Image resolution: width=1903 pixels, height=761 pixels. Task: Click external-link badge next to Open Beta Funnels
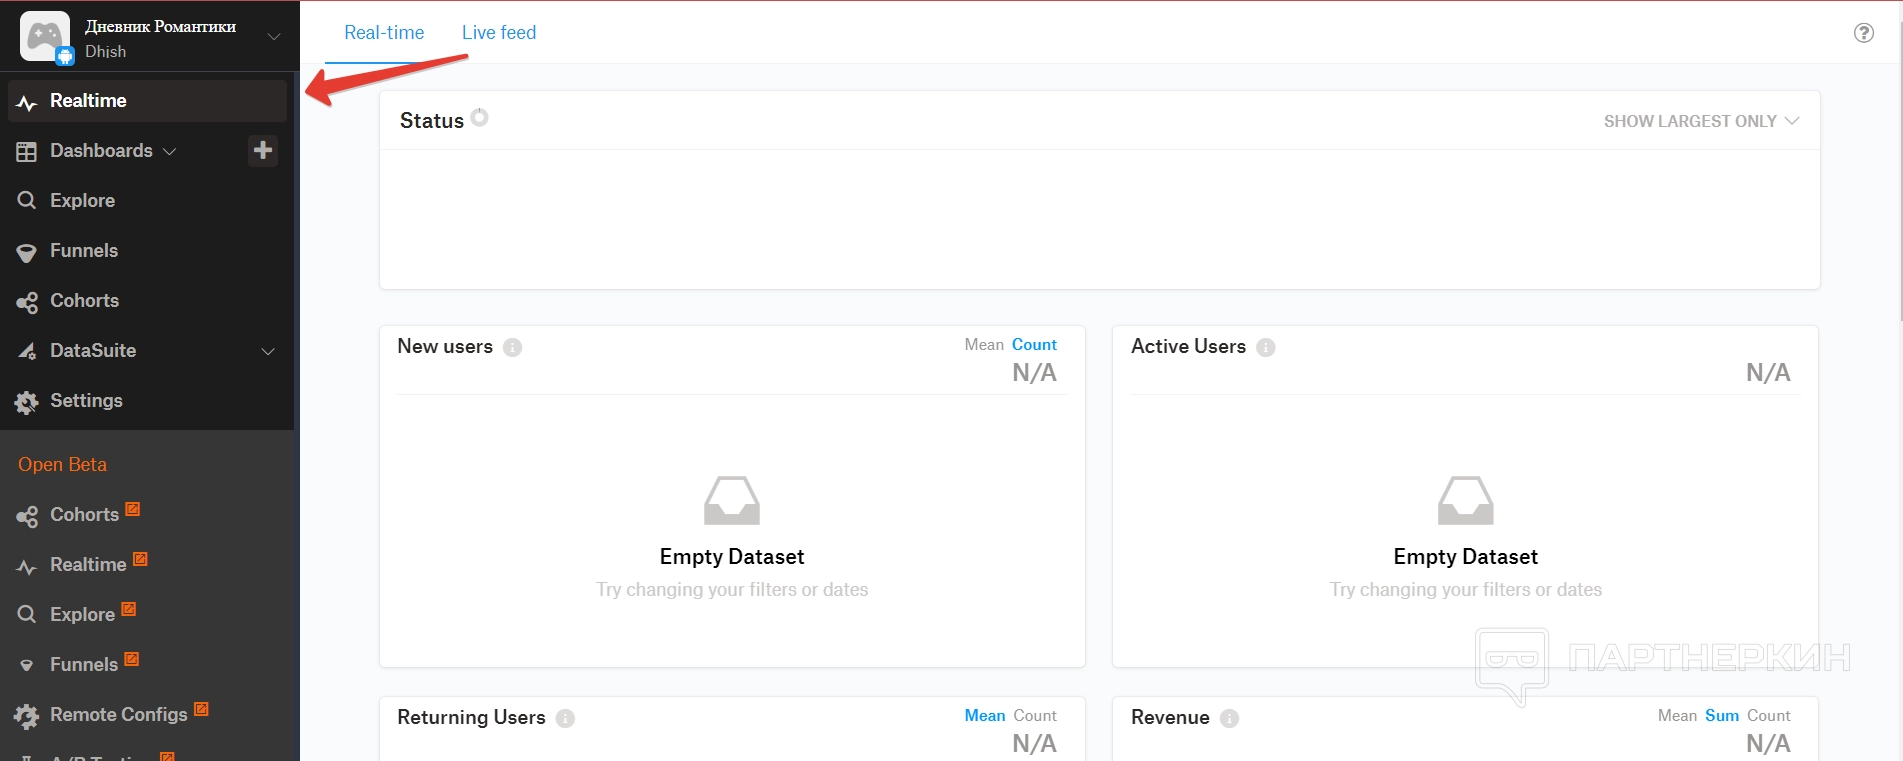131,659
